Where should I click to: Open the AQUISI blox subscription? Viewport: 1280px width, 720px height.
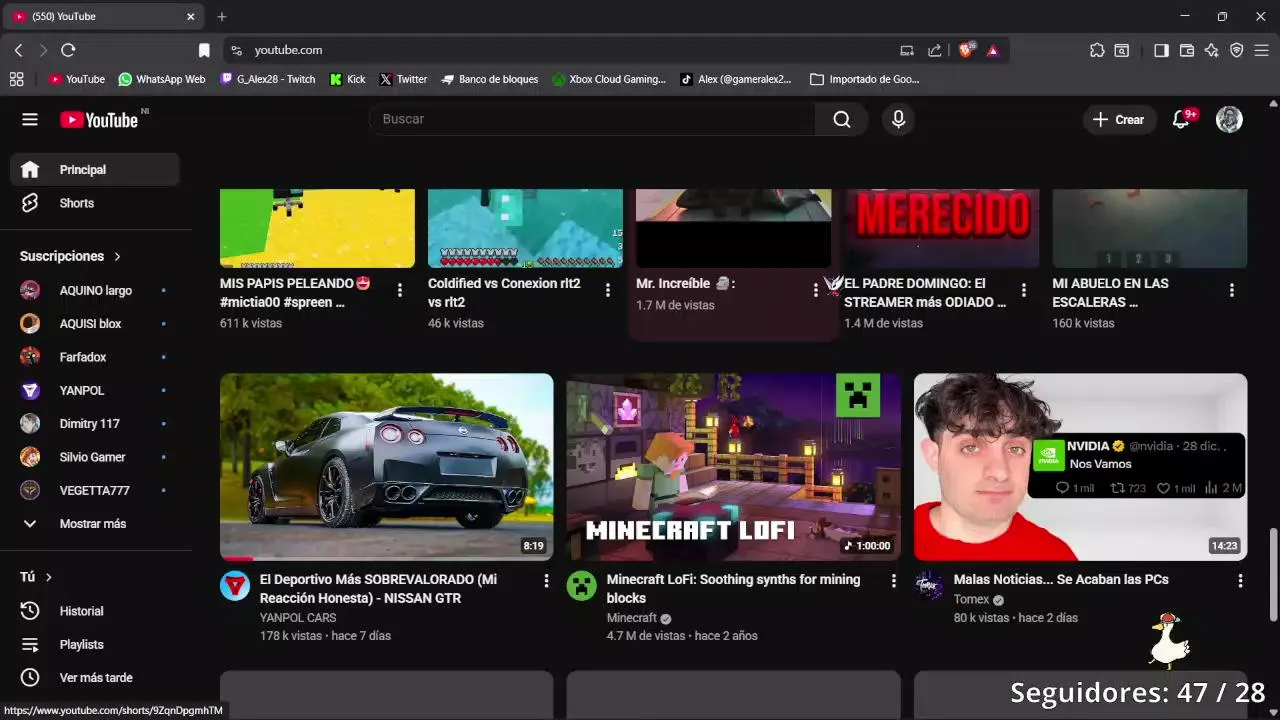95,324
